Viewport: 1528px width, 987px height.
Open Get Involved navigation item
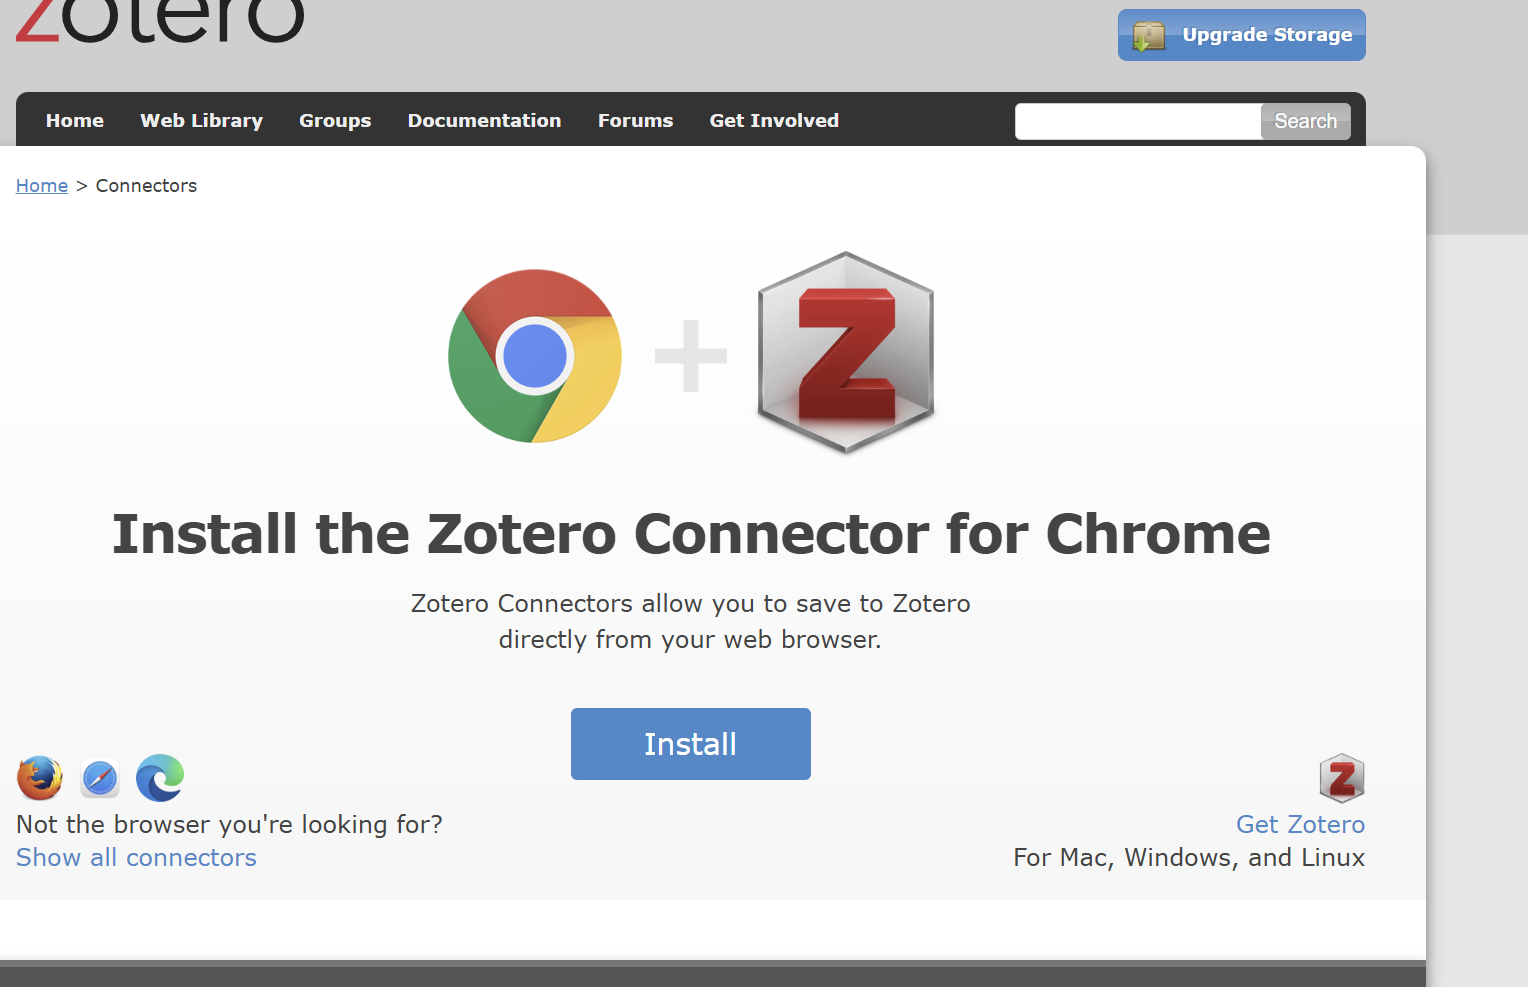774,121
